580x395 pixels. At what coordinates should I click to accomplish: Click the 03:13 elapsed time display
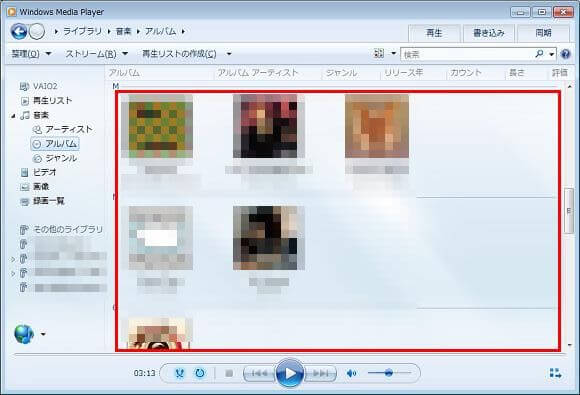(145, 373)
